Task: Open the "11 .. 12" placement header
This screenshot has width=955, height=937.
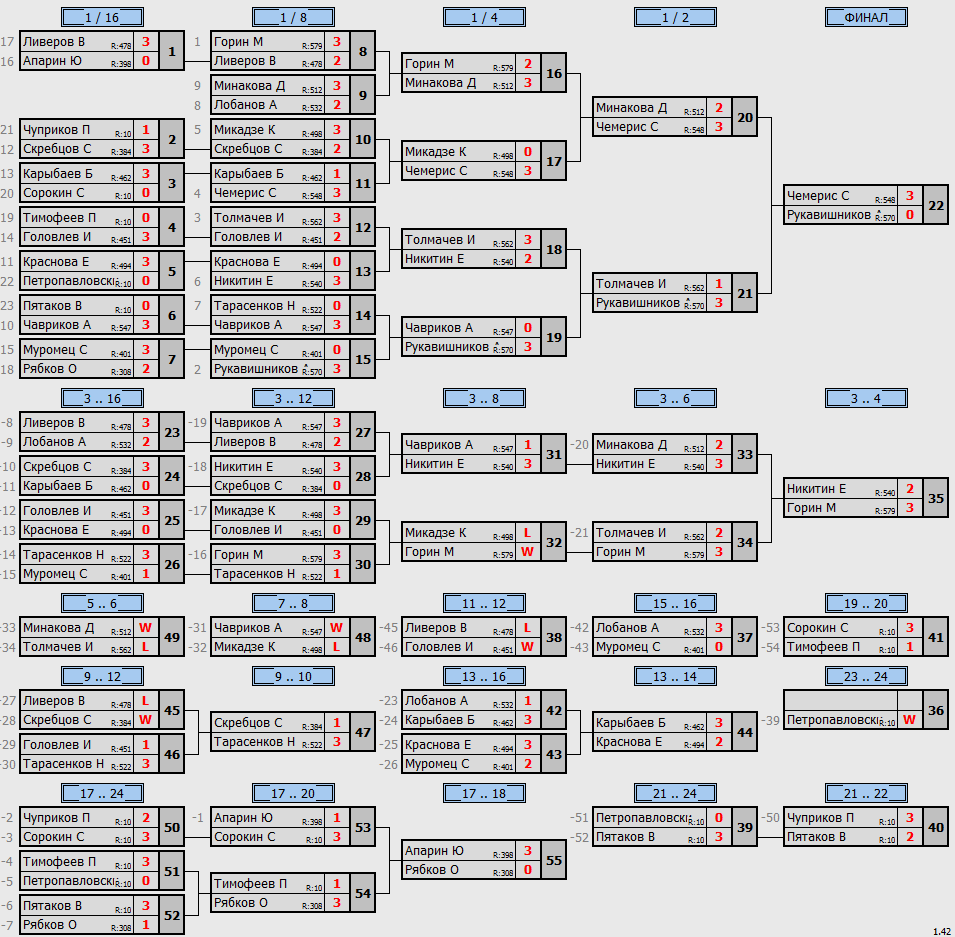Action: [484, 603]
